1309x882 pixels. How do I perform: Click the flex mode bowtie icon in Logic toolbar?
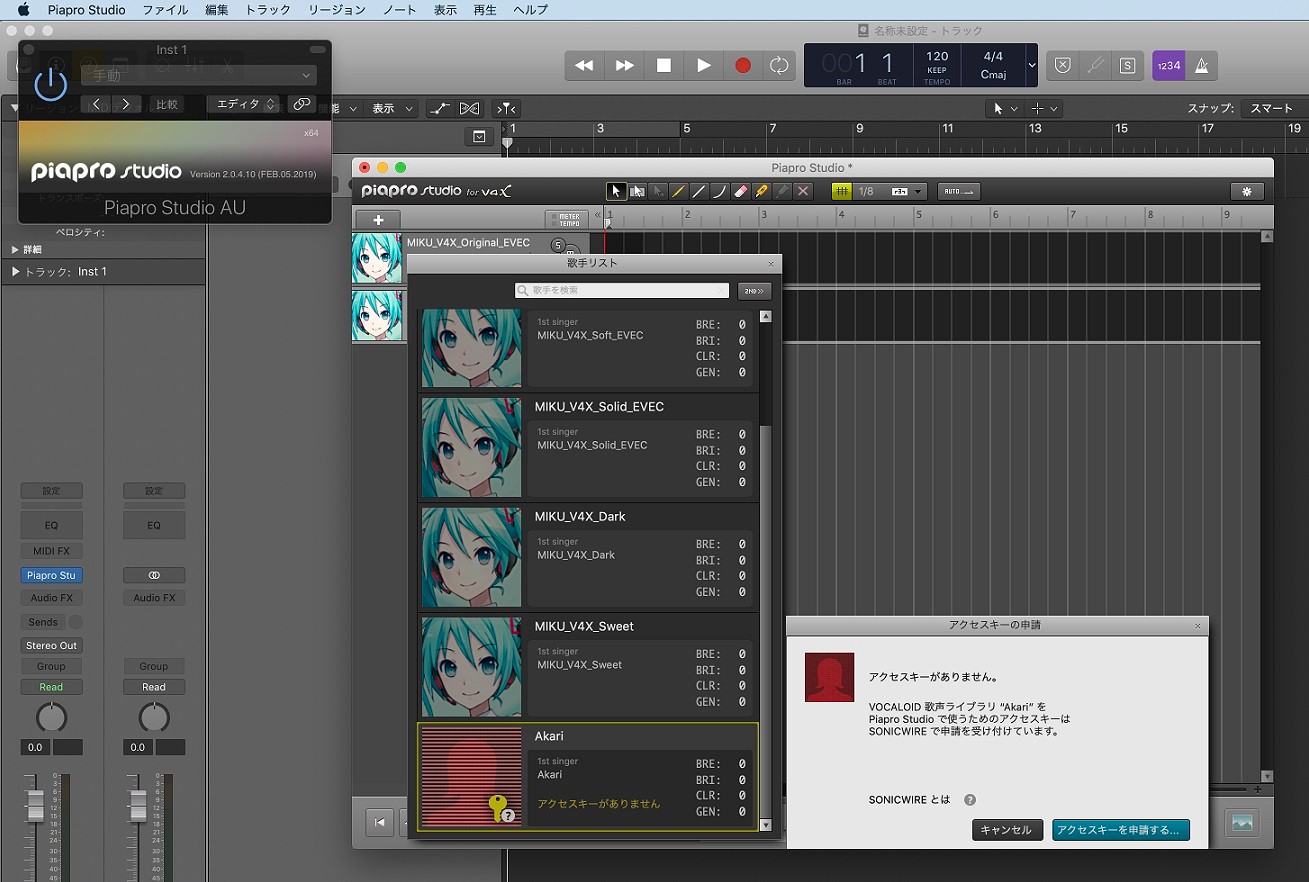click(x=469, y=108)
